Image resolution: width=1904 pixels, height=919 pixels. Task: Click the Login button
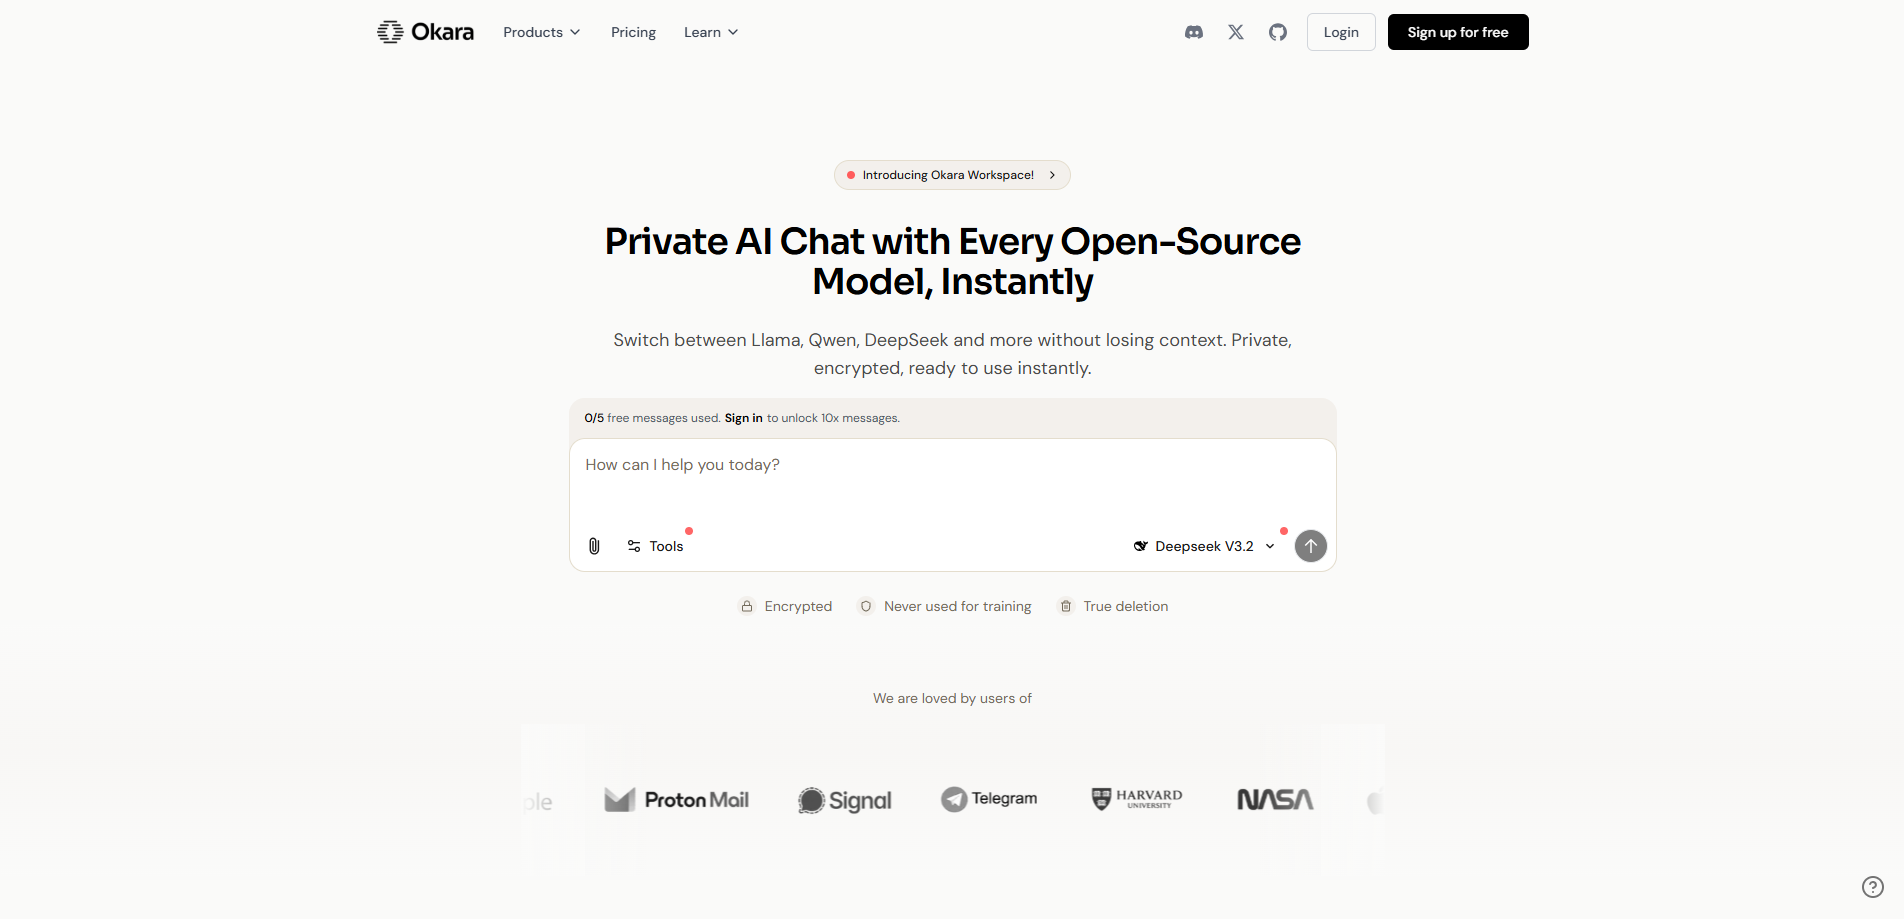[x=1341, y=32]
